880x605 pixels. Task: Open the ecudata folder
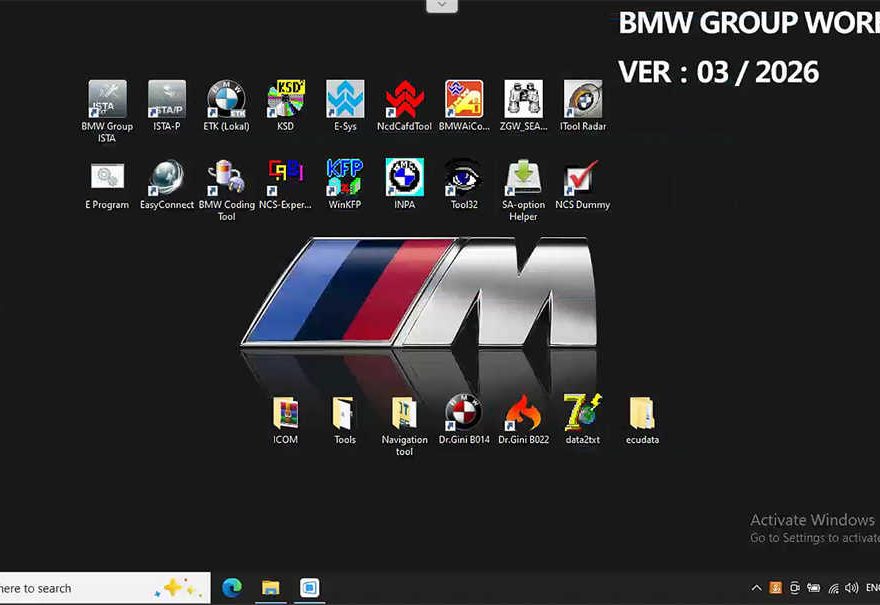[642, 414]
